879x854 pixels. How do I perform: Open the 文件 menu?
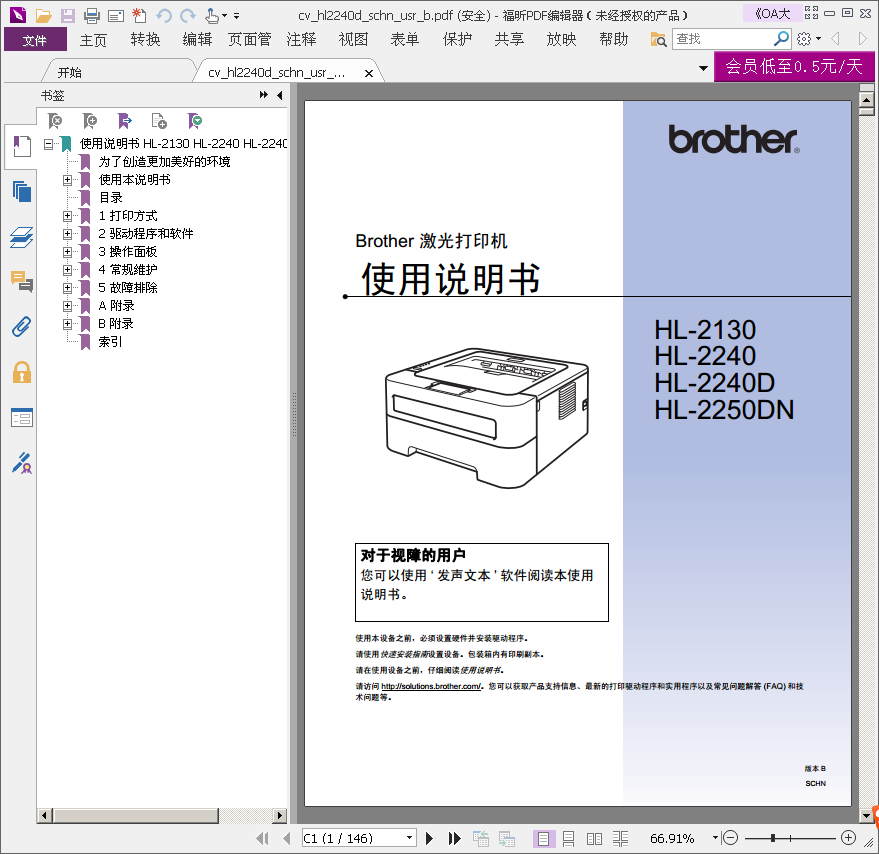click(35, 40)
